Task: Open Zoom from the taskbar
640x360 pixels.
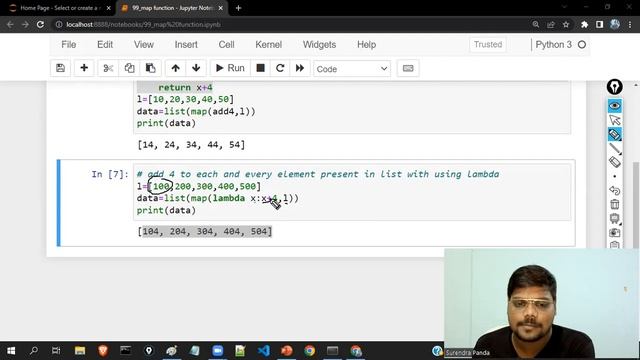Action: point(218,351)
